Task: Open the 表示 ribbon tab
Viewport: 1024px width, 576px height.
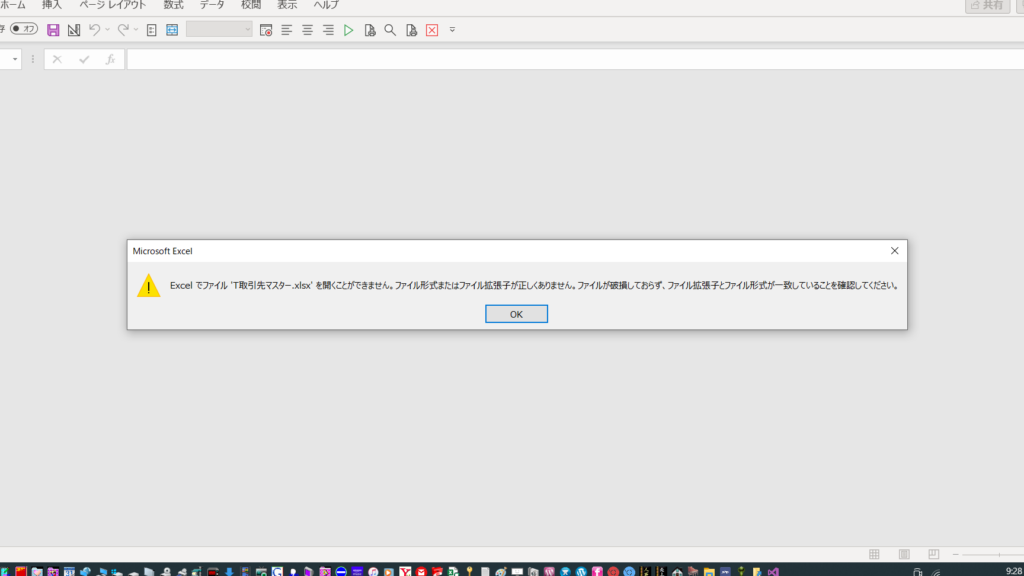Action: (x=287, y=5)
